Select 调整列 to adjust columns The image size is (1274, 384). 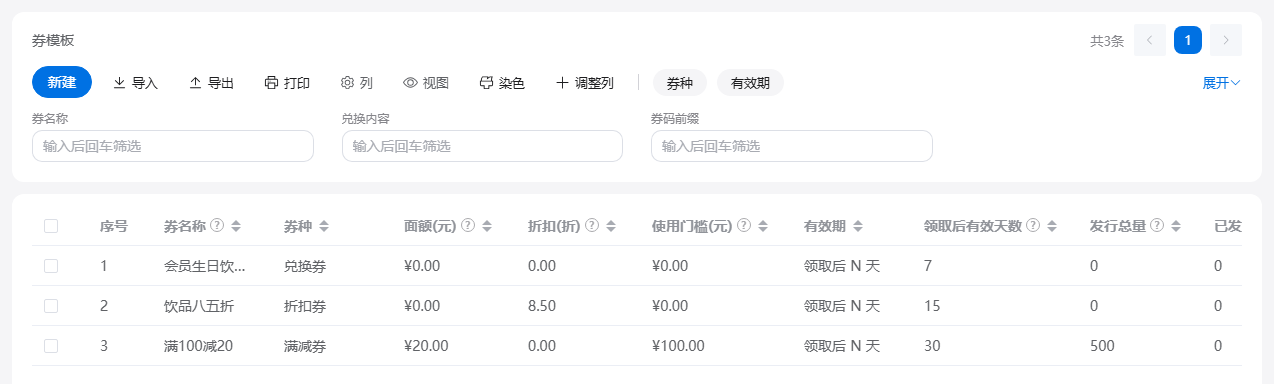tap(585, 83)
